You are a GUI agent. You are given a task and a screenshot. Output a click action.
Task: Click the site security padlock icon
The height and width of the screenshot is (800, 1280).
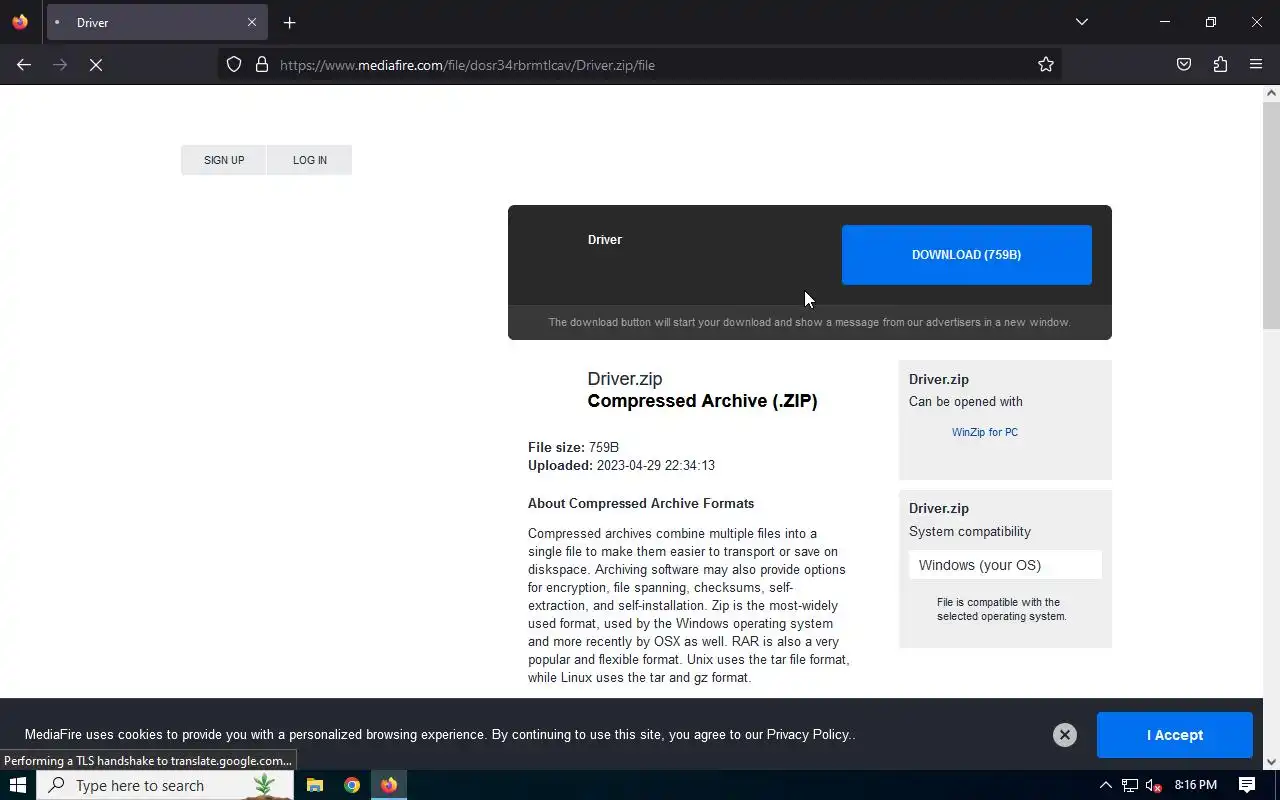[x=262, y=65]
